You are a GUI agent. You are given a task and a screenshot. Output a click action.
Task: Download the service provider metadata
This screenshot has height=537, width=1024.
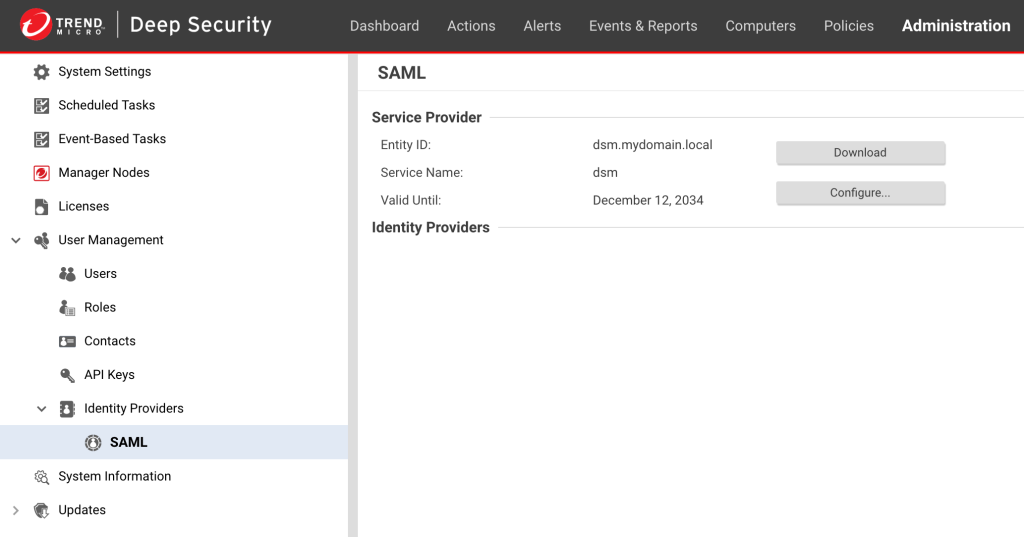click(x=861, y=153)
